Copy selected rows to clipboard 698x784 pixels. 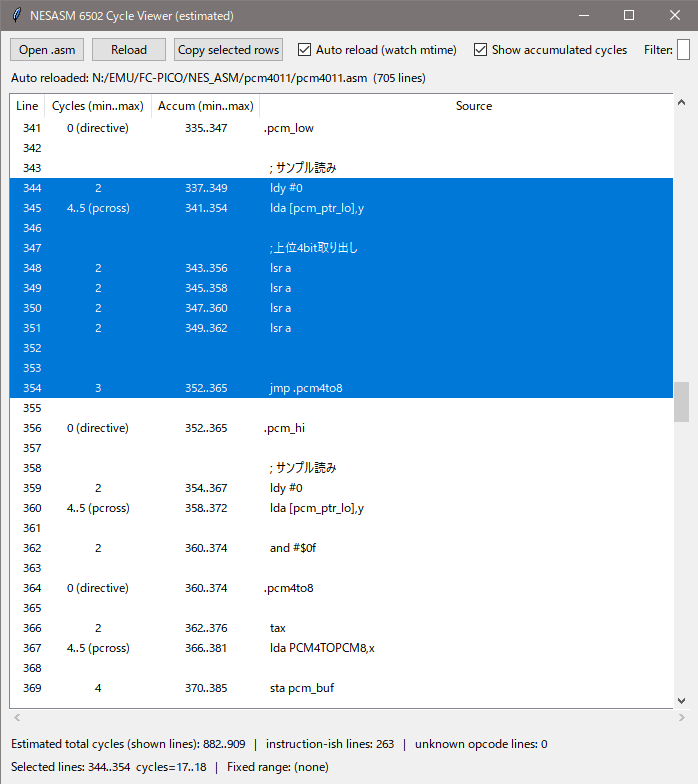pyautogui.click(x=228, y=50)
